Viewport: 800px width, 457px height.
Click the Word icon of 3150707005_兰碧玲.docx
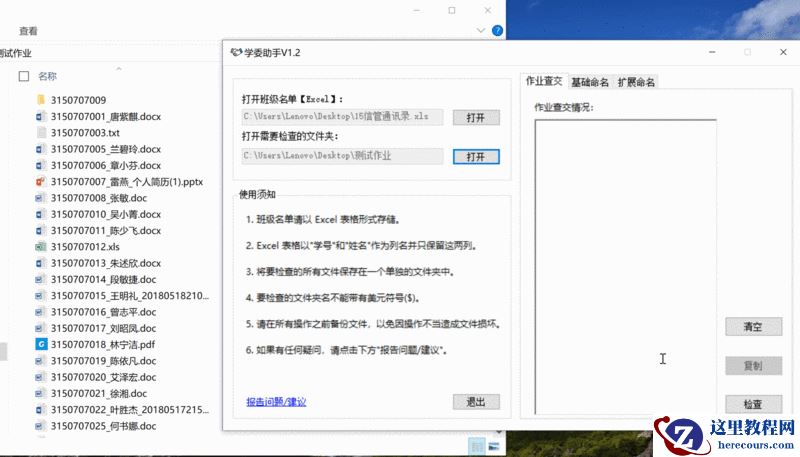click(x=41, y=149)
